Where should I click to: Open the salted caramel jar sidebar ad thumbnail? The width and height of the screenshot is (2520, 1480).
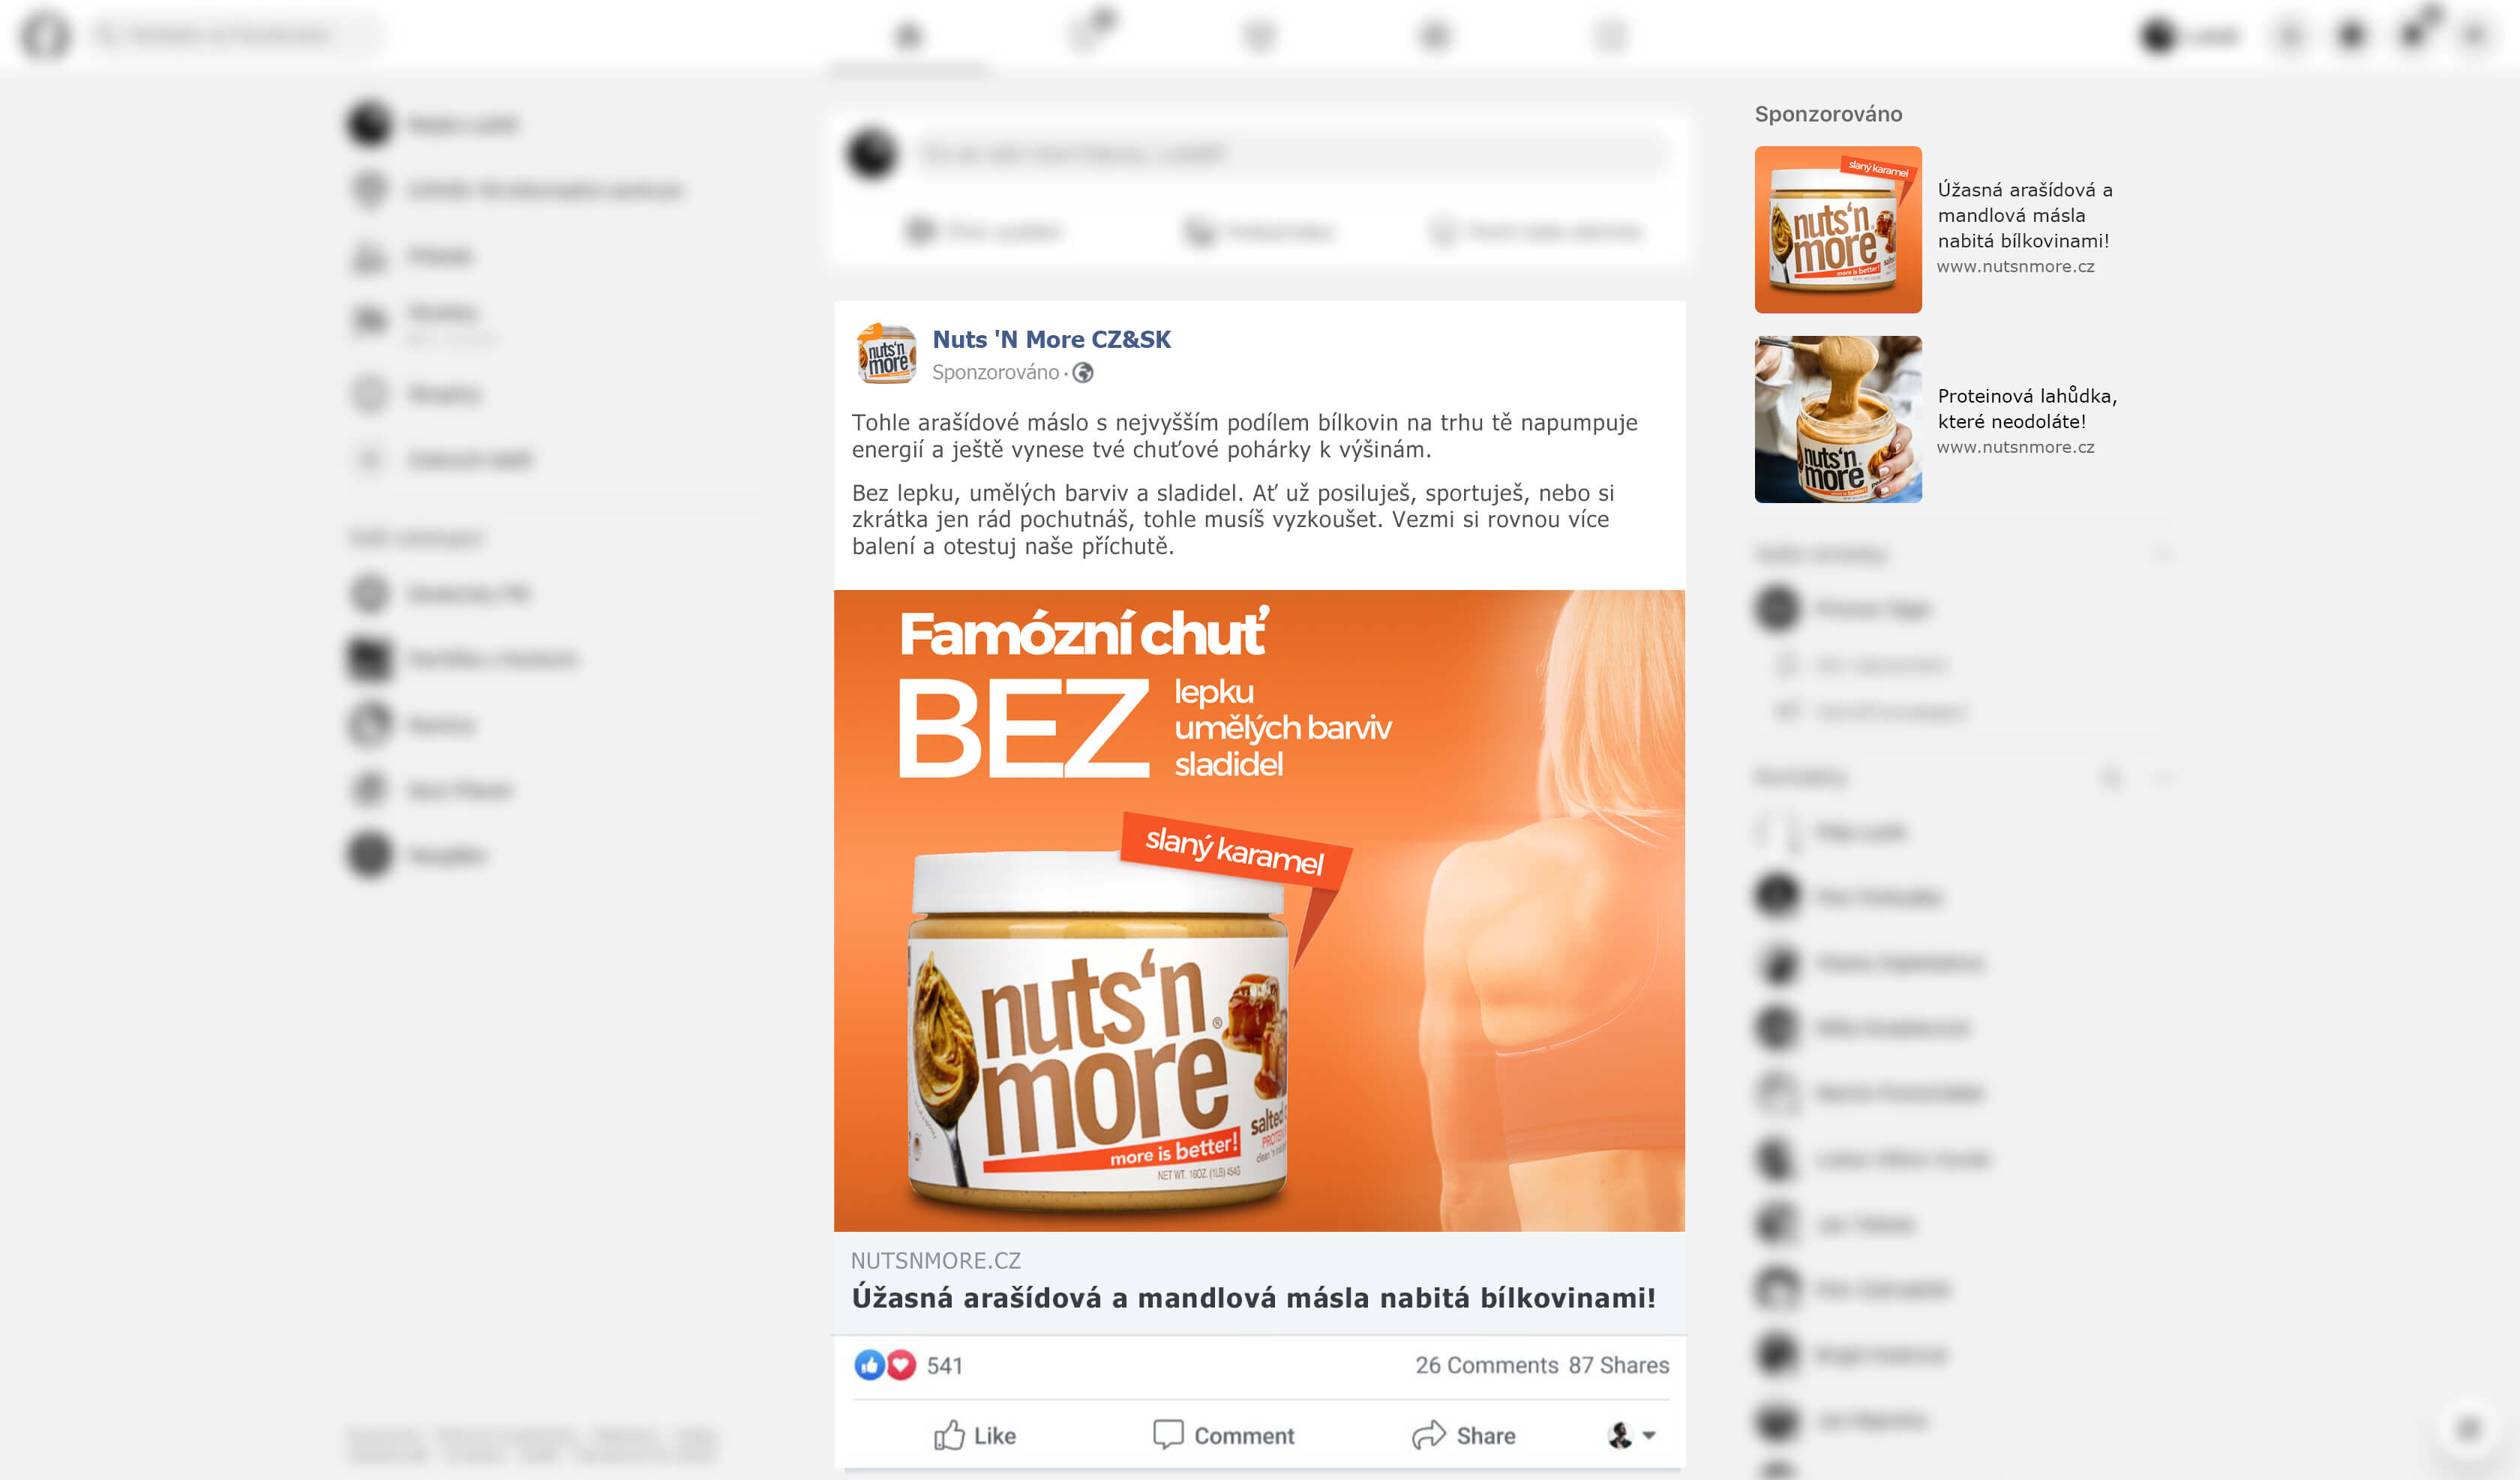(1838, 229)
